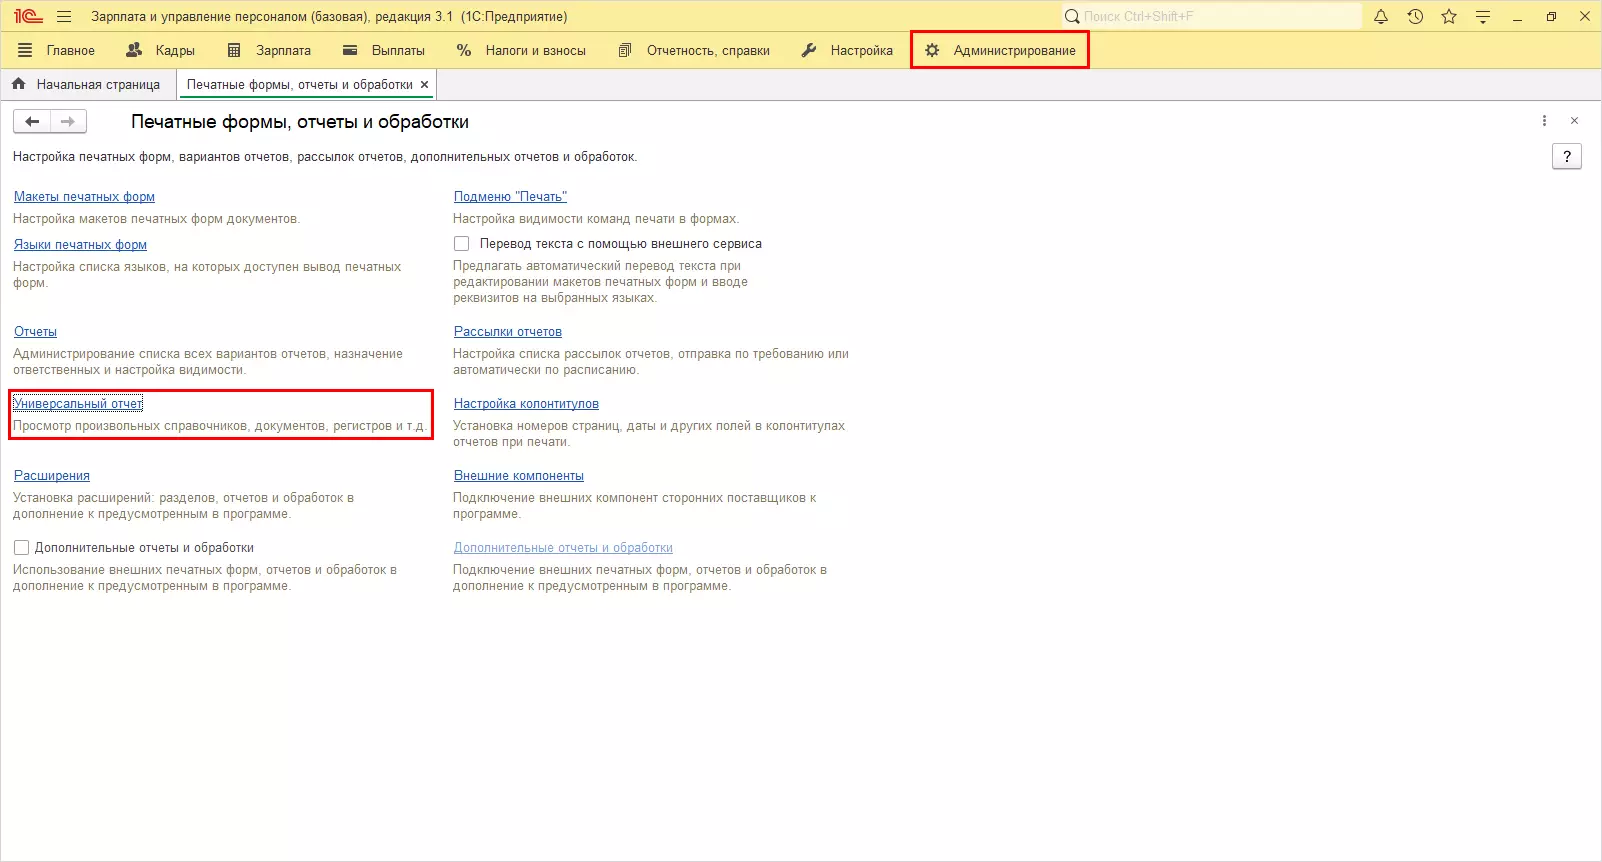This screenshot has height=862, width=1602.
Task: Open the Кадры section
Action: [x=161, y=50]
